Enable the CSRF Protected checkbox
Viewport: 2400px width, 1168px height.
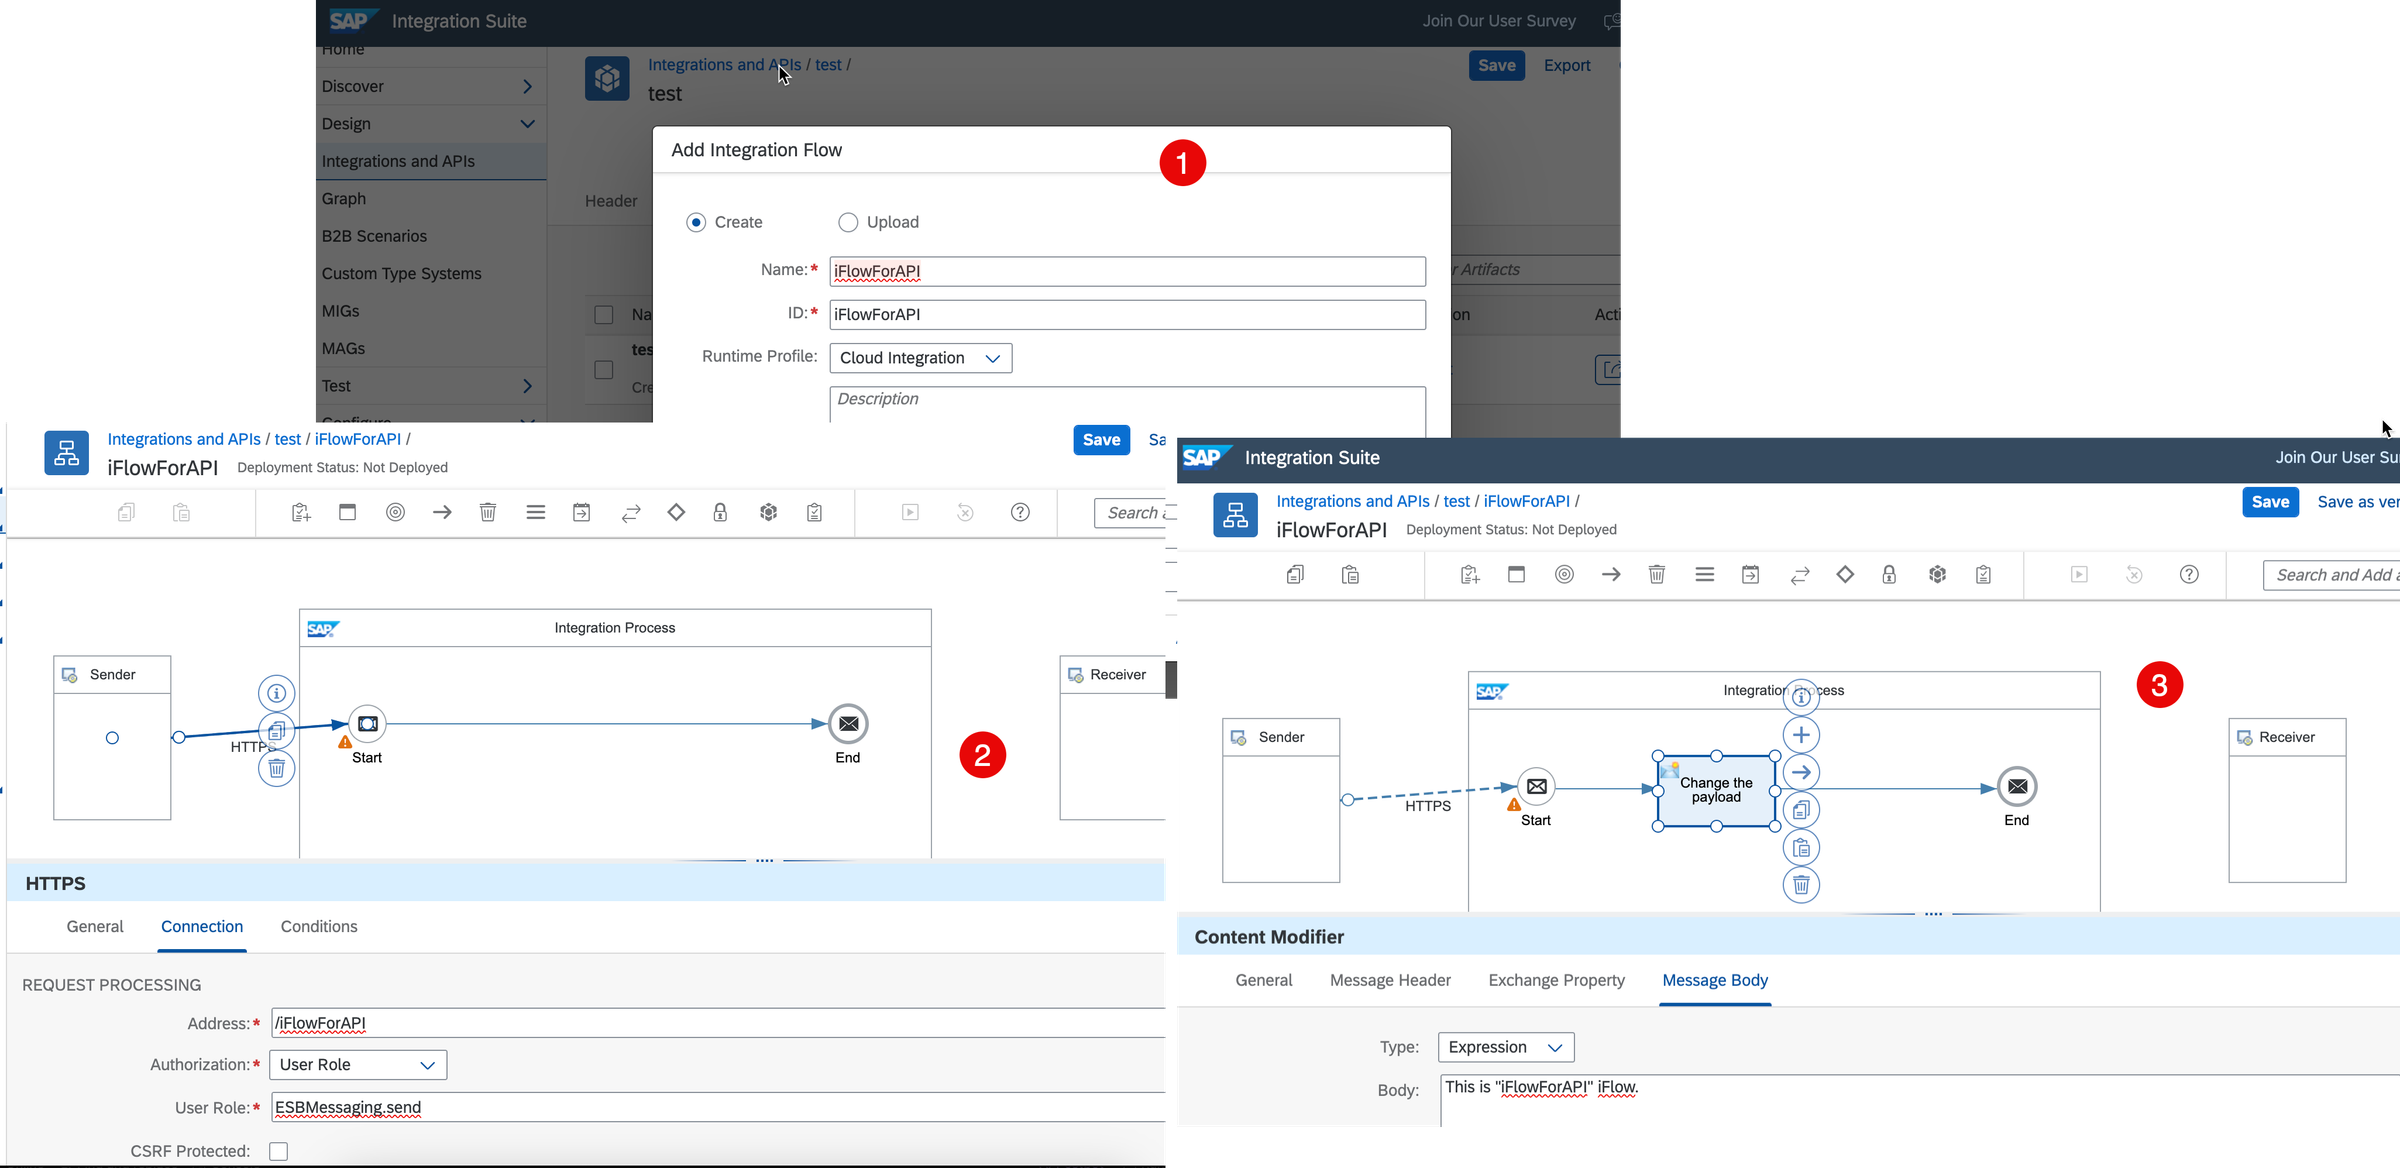pyautogui.click(x=279, y=1150)
